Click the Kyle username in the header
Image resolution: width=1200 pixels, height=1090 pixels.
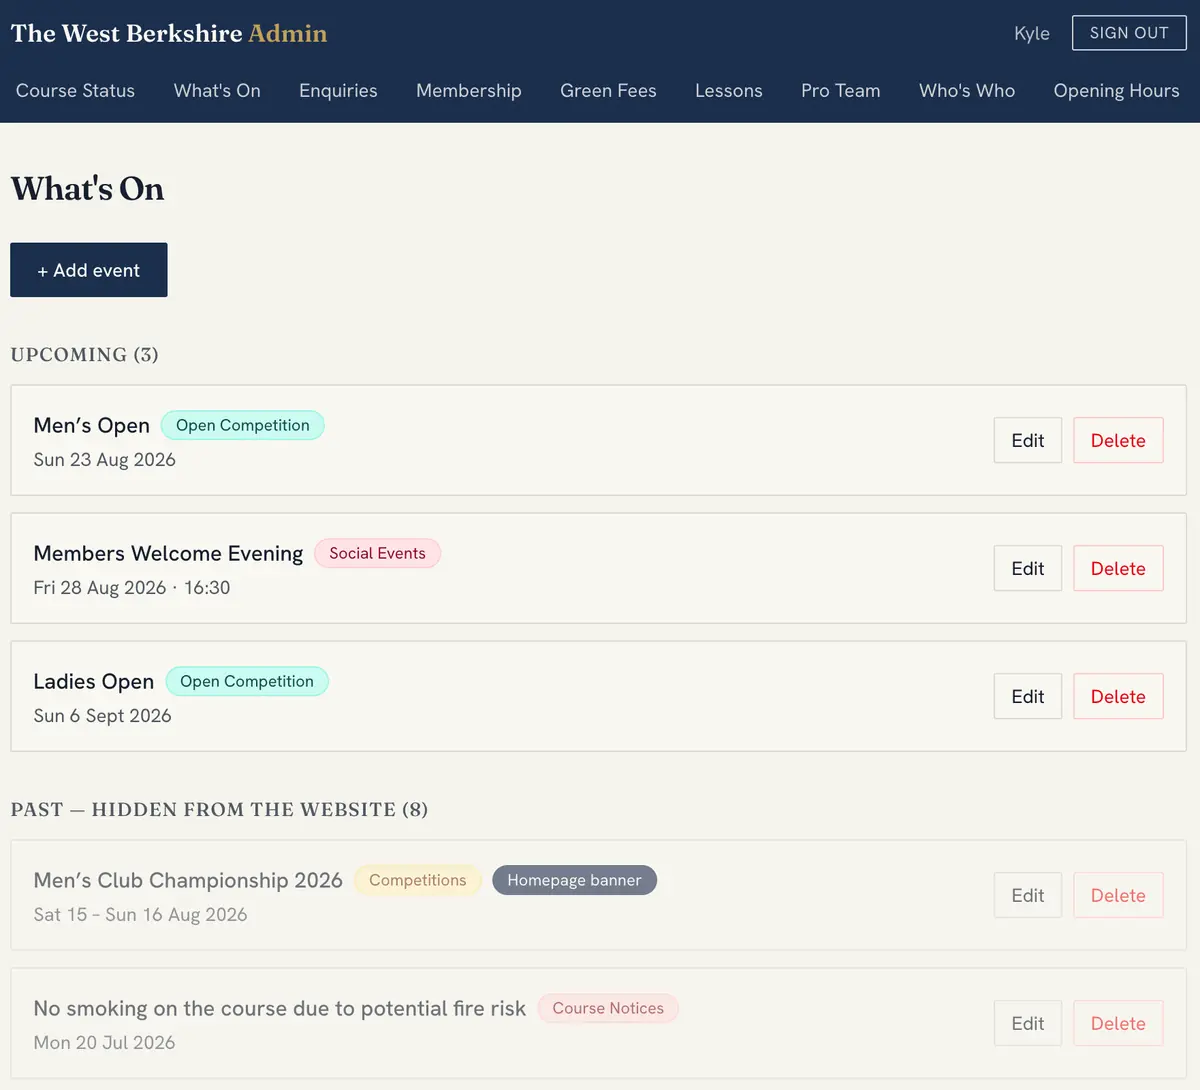coord(1032,33)
